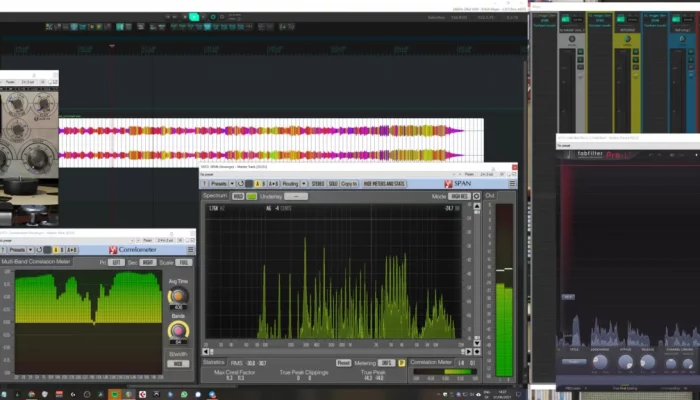Select the Correlation Meter tab in SPAN
This screenshot has width=700, height=400.
[431, 362]
